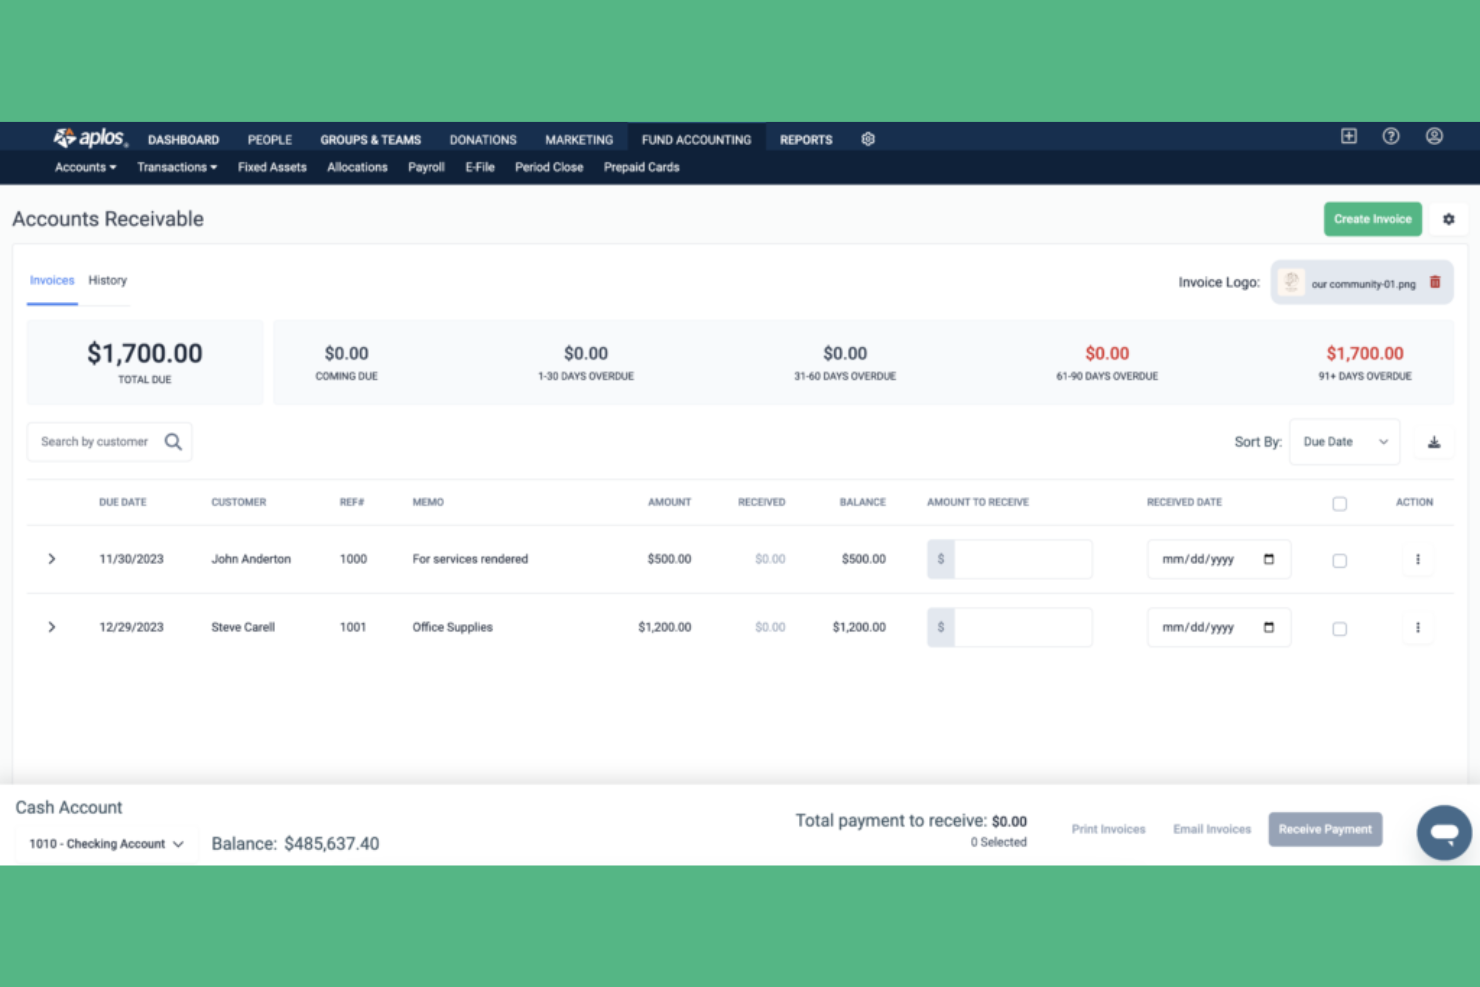Click the quick-add plus icon in the header
This screenshot has width=1480, height=987.
[1349, 136]
